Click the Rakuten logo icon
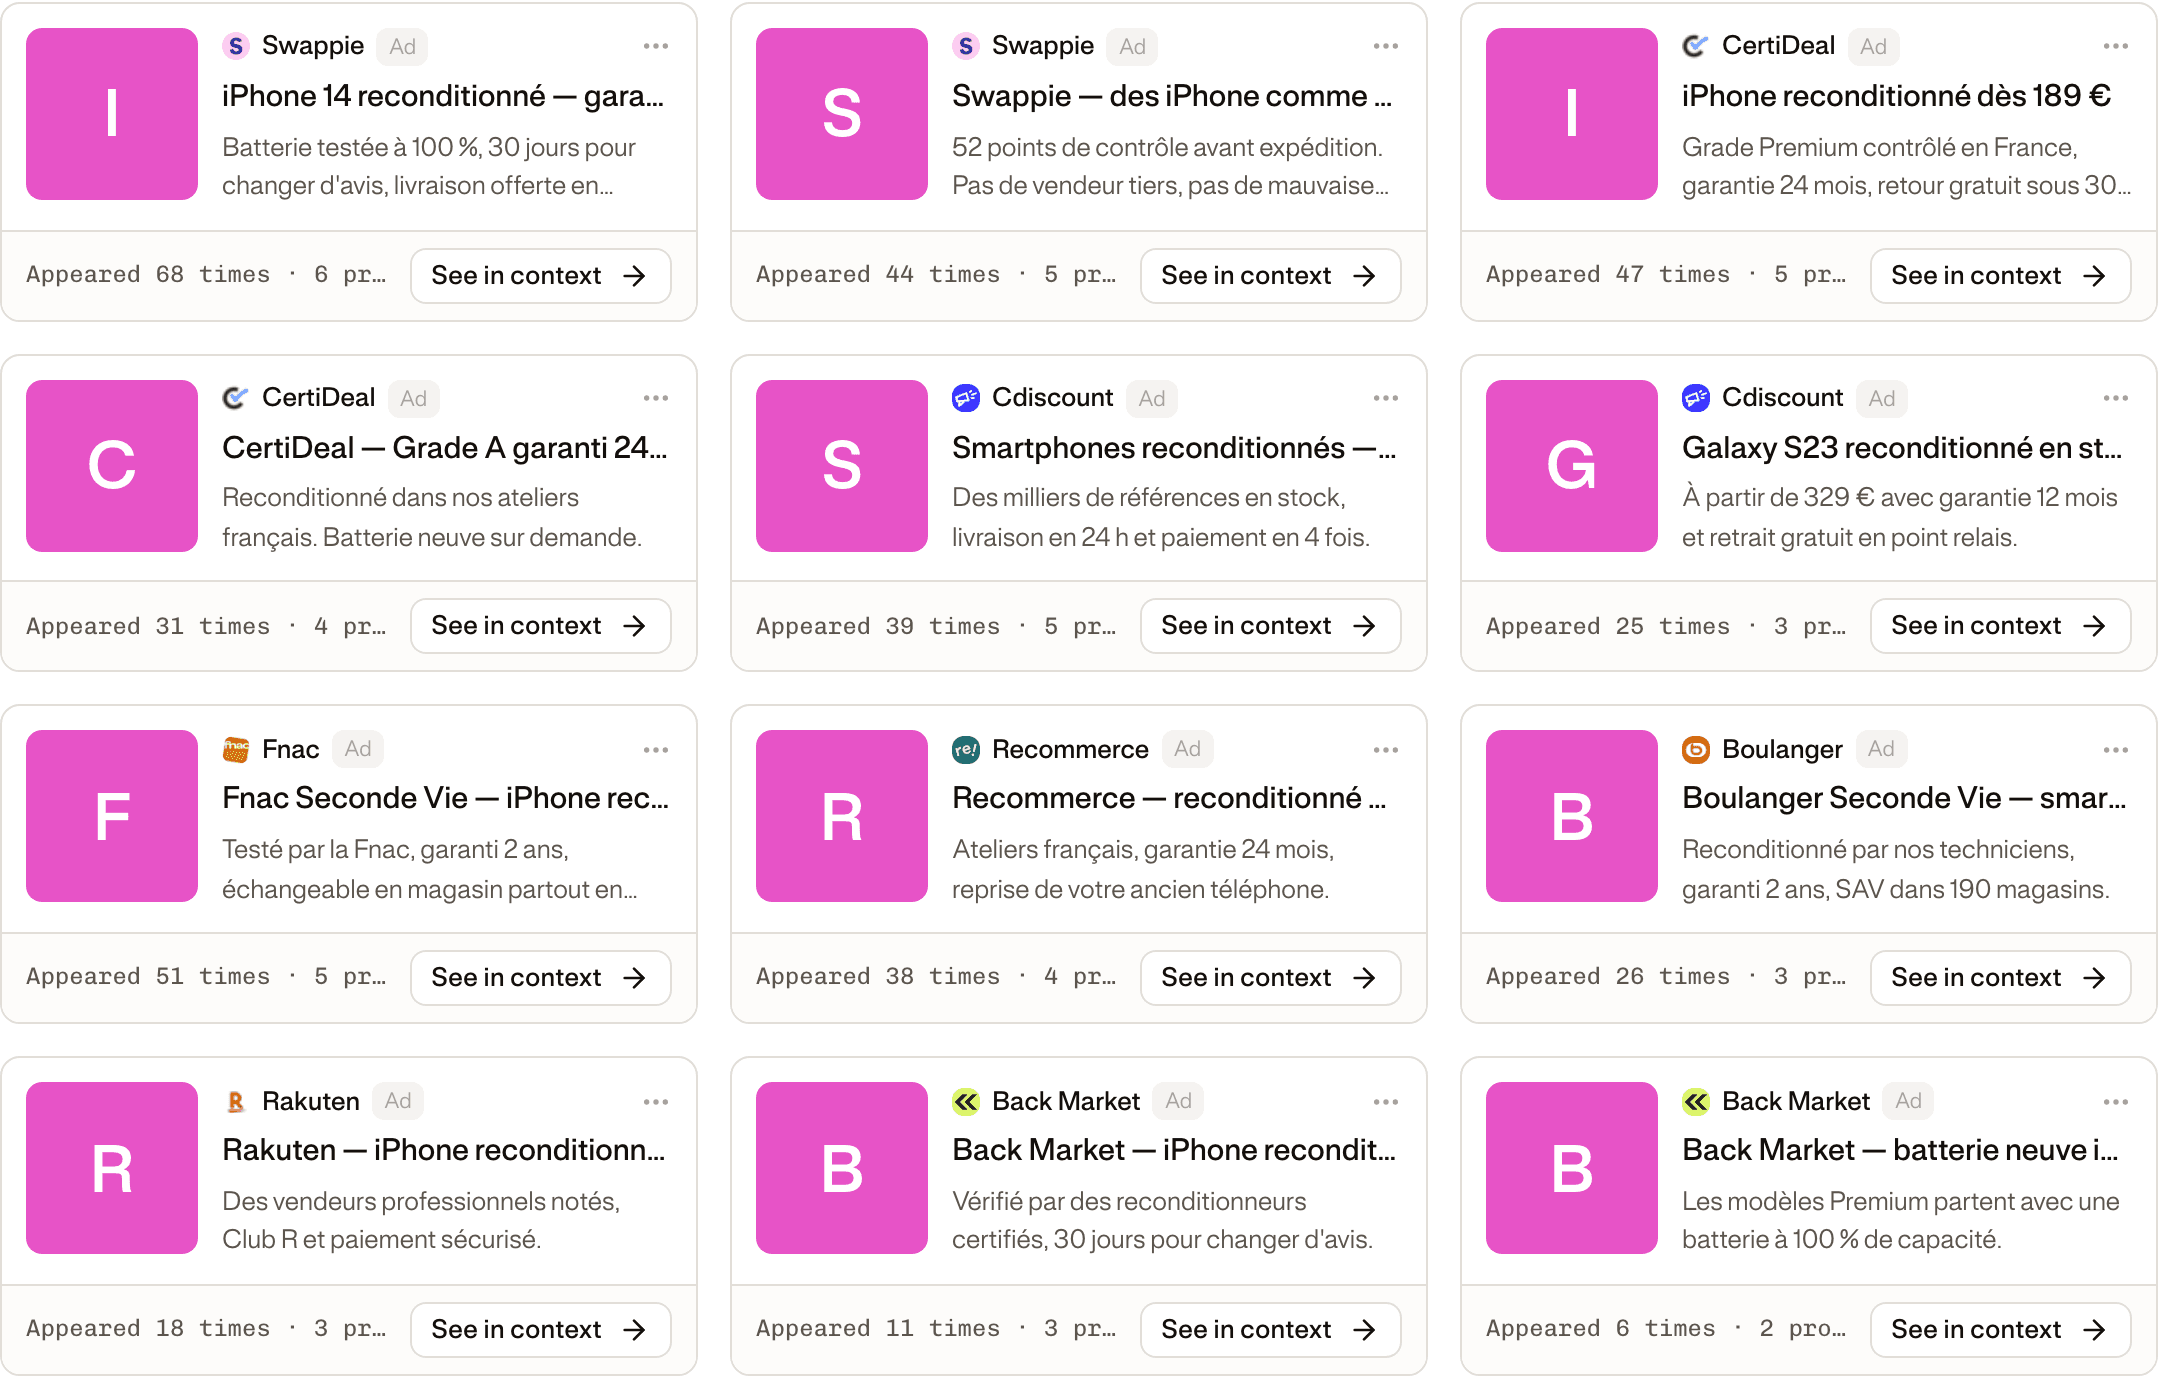 click(236, 1101)
